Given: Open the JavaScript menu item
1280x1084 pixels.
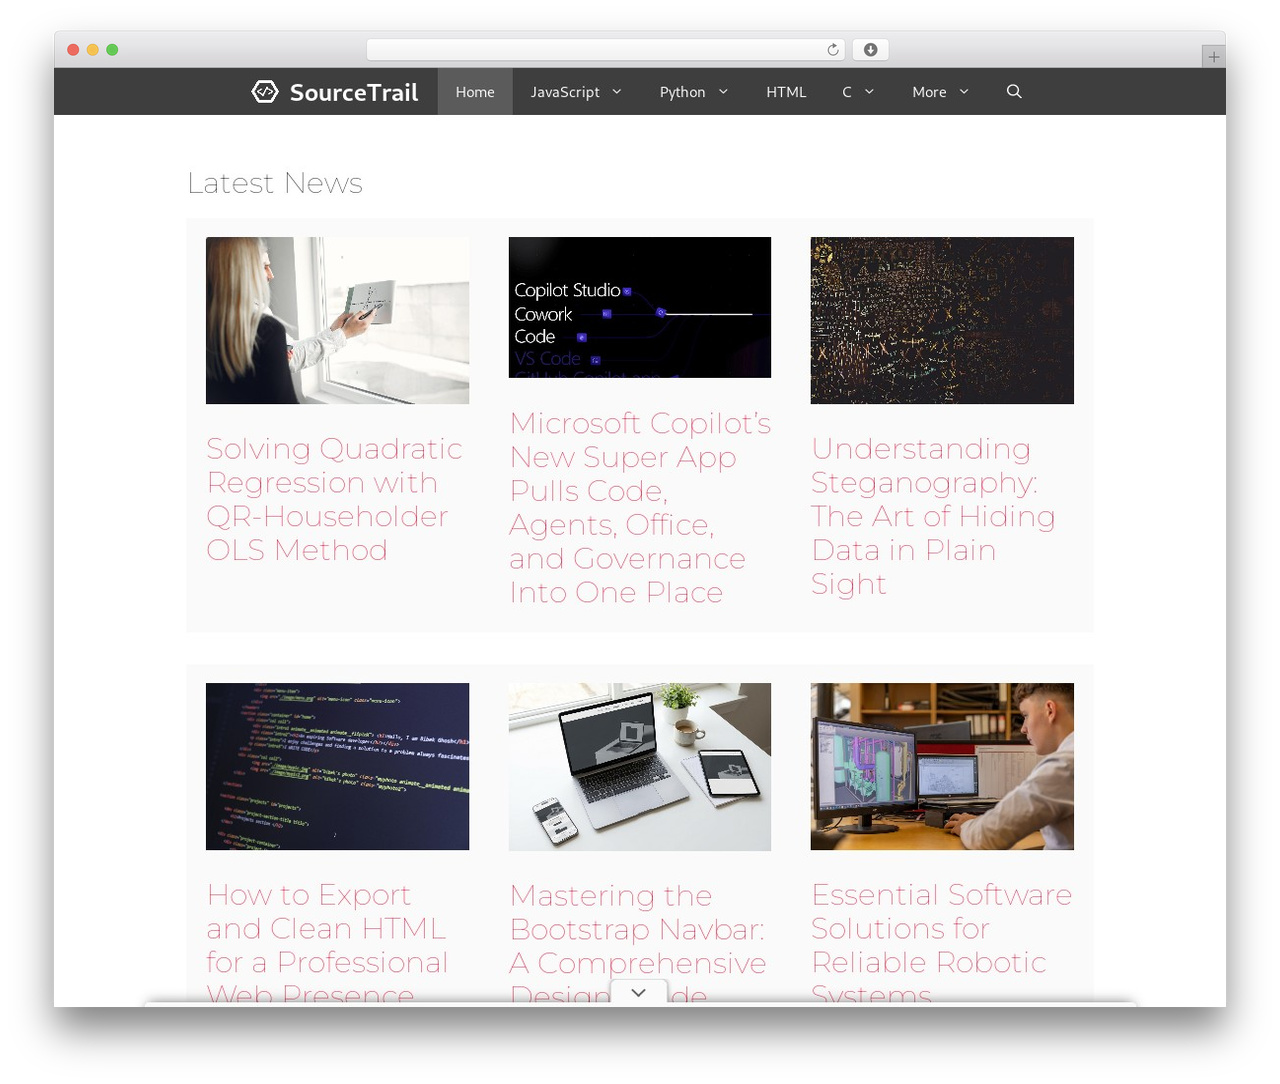Looking at the screenshot, I should coord(565,92).
